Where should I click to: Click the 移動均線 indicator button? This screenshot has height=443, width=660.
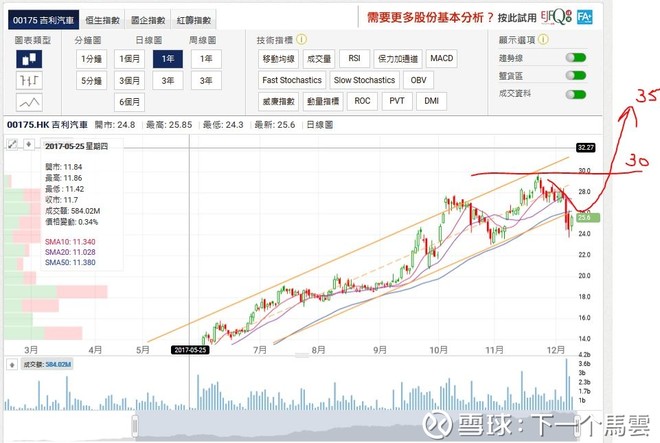pyautogui.click(x=278, y=59)
